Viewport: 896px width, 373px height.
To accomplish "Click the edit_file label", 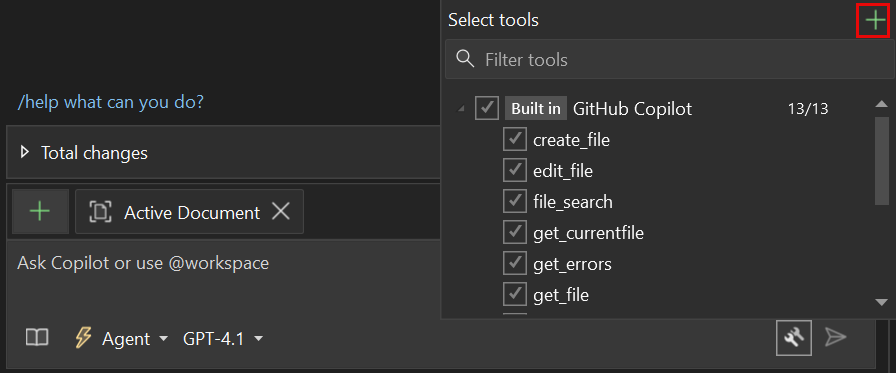I will click(x=563, y=171).
